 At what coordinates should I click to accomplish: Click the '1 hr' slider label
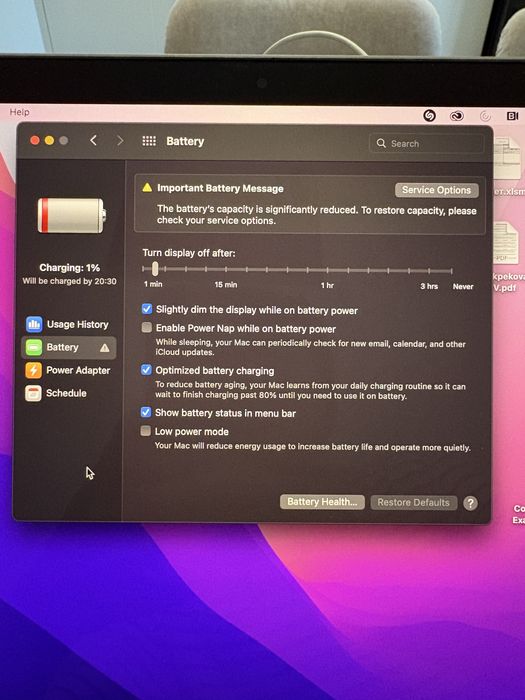(327, 285)
